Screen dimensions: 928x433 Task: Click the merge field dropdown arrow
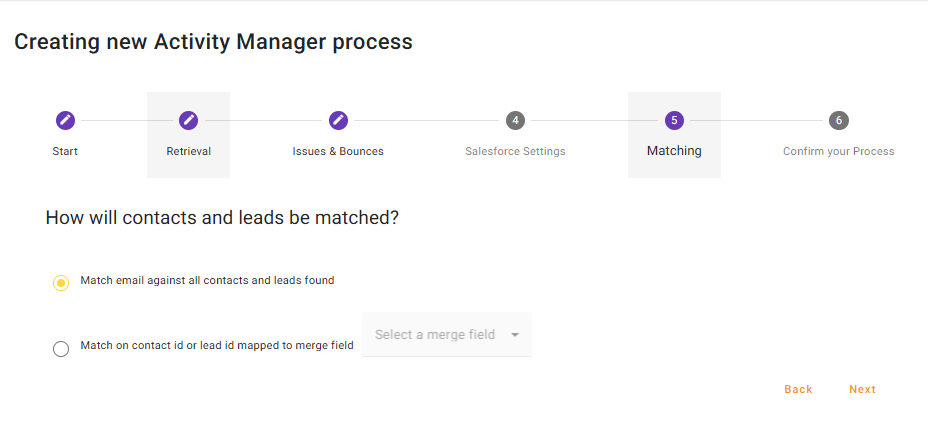[515, 335]
